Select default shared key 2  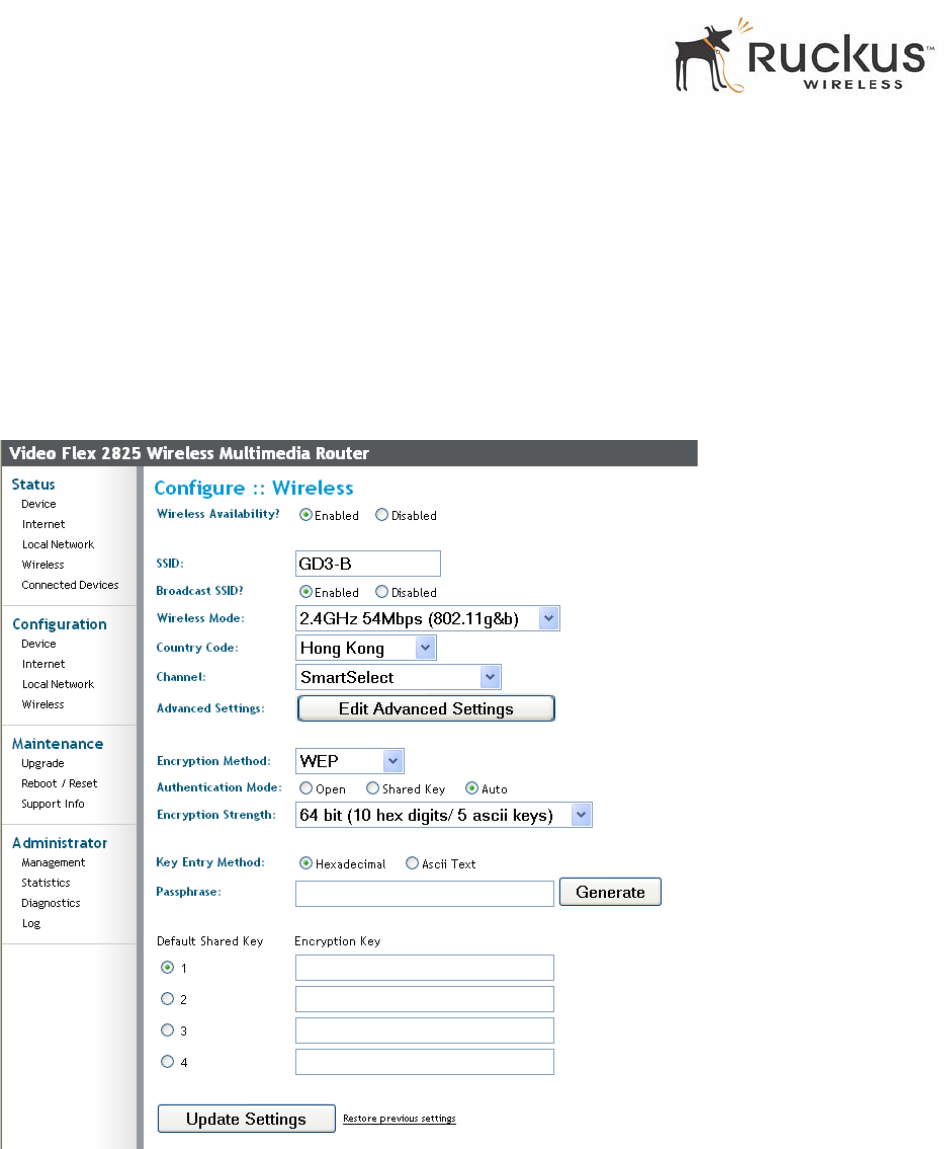167,999
